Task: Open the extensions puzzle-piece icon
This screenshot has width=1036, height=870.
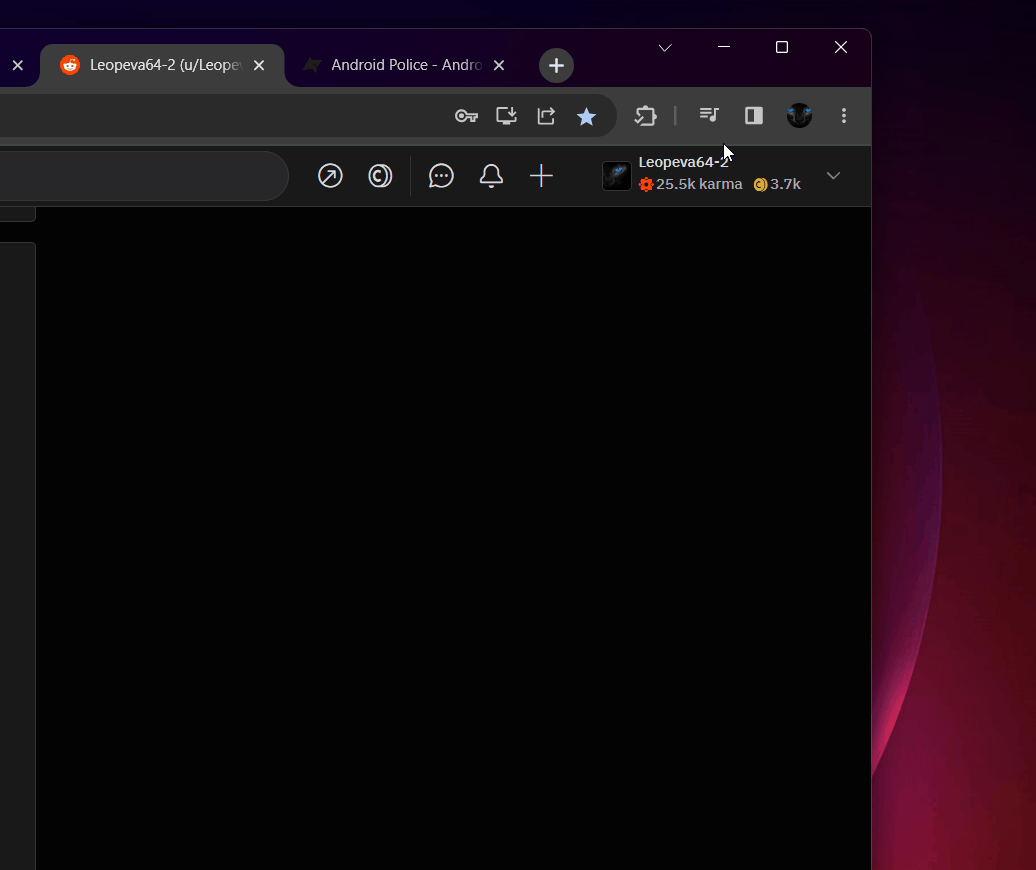Action: pos(645,116)
